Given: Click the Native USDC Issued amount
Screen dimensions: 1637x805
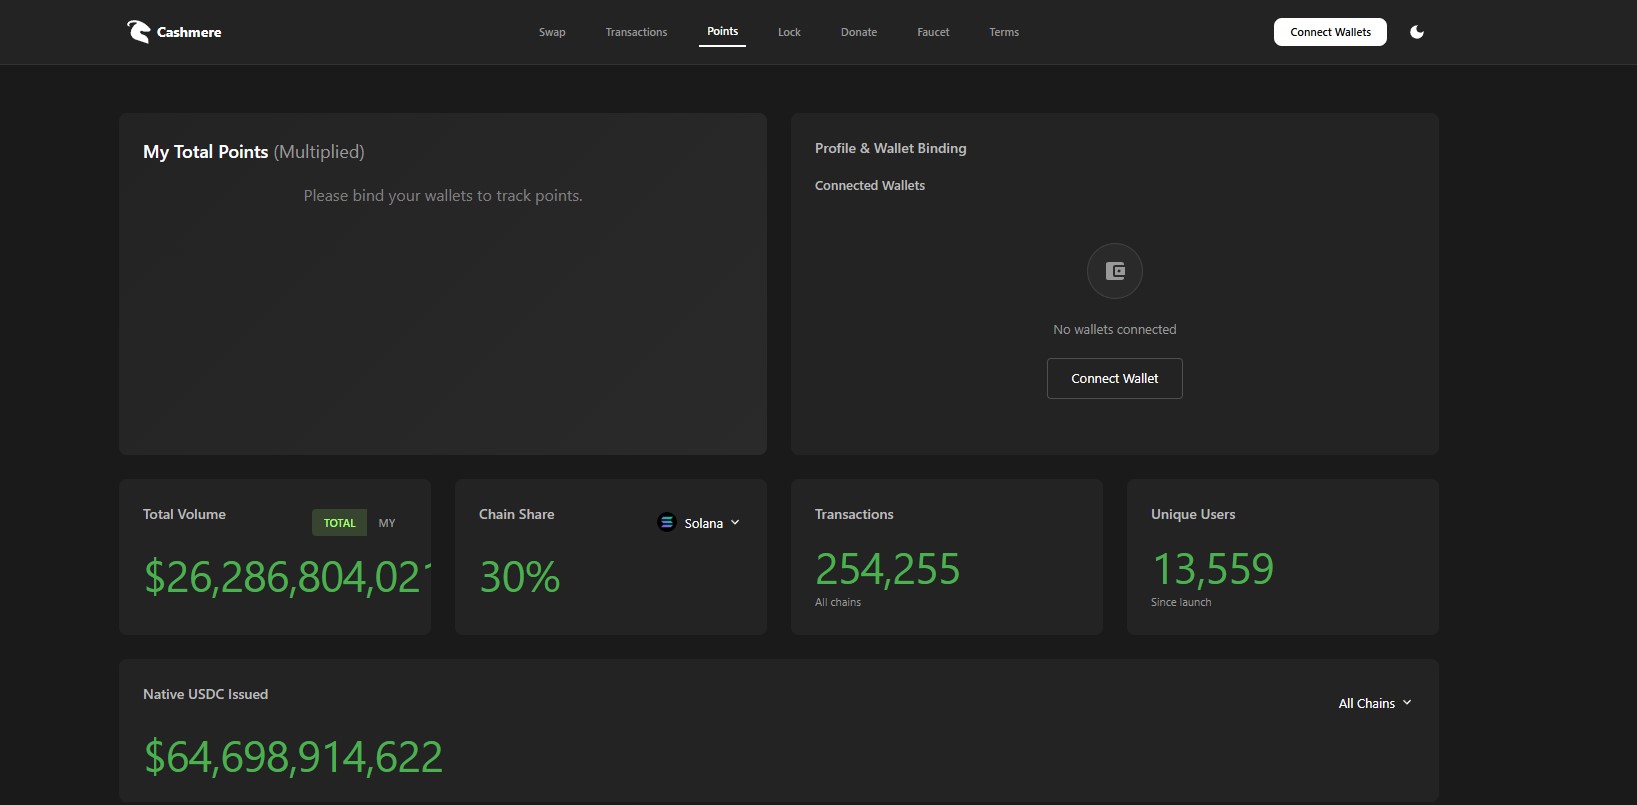Looking at the screenshot, I should [293, 757].
